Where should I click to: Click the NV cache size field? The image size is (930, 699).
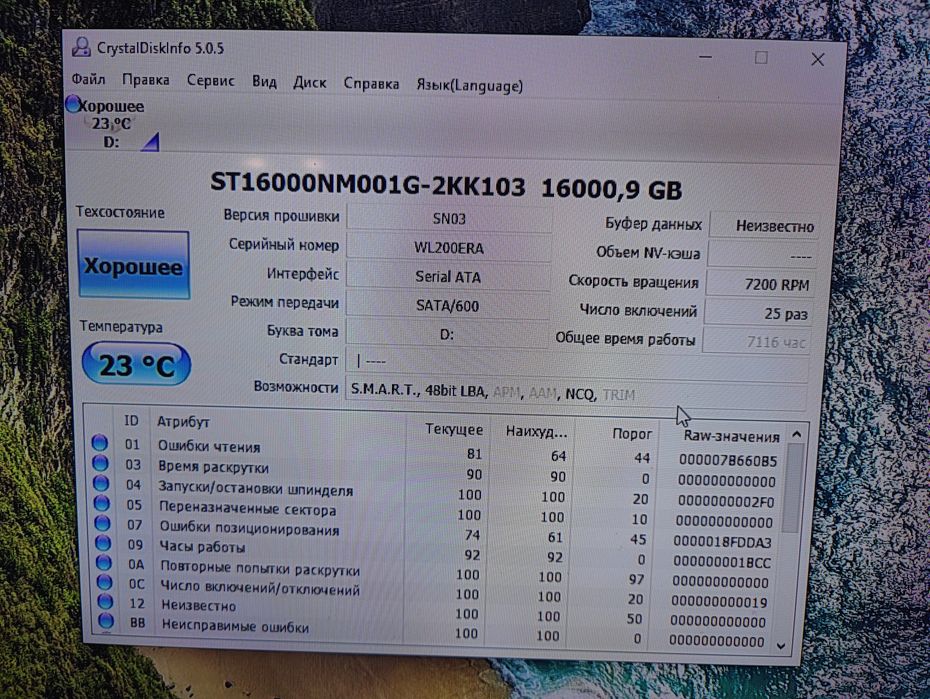(763, 256)
